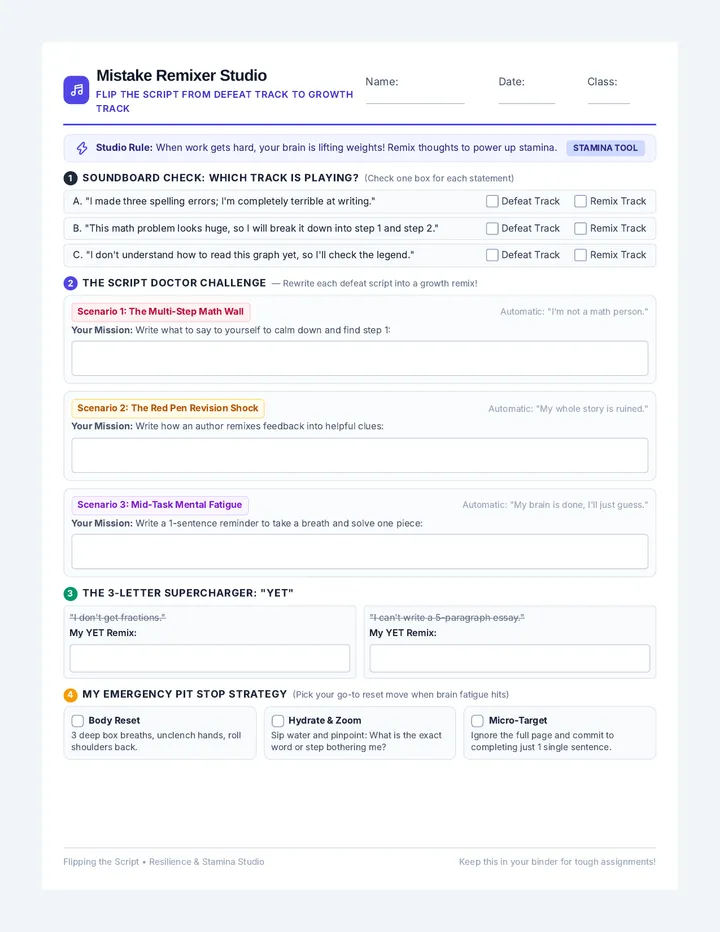
Task: Select the Body Reset strategy checkbox
Action: coord(77,720)
